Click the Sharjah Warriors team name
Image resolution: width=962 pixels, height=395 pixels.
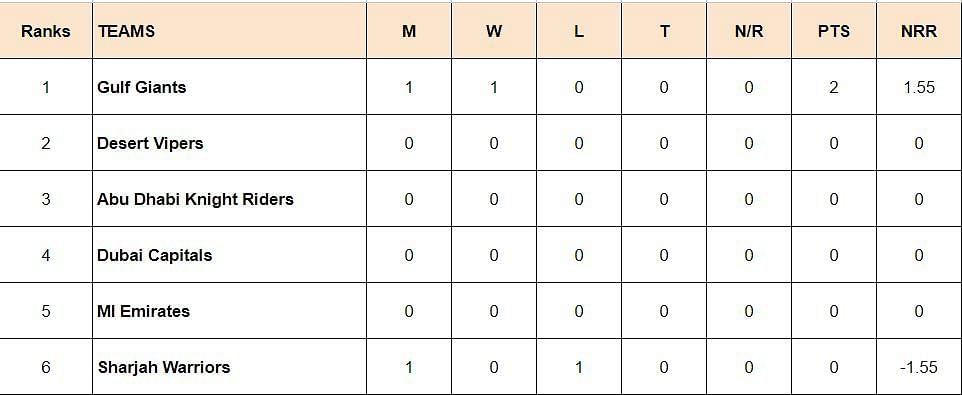(164, 367)
